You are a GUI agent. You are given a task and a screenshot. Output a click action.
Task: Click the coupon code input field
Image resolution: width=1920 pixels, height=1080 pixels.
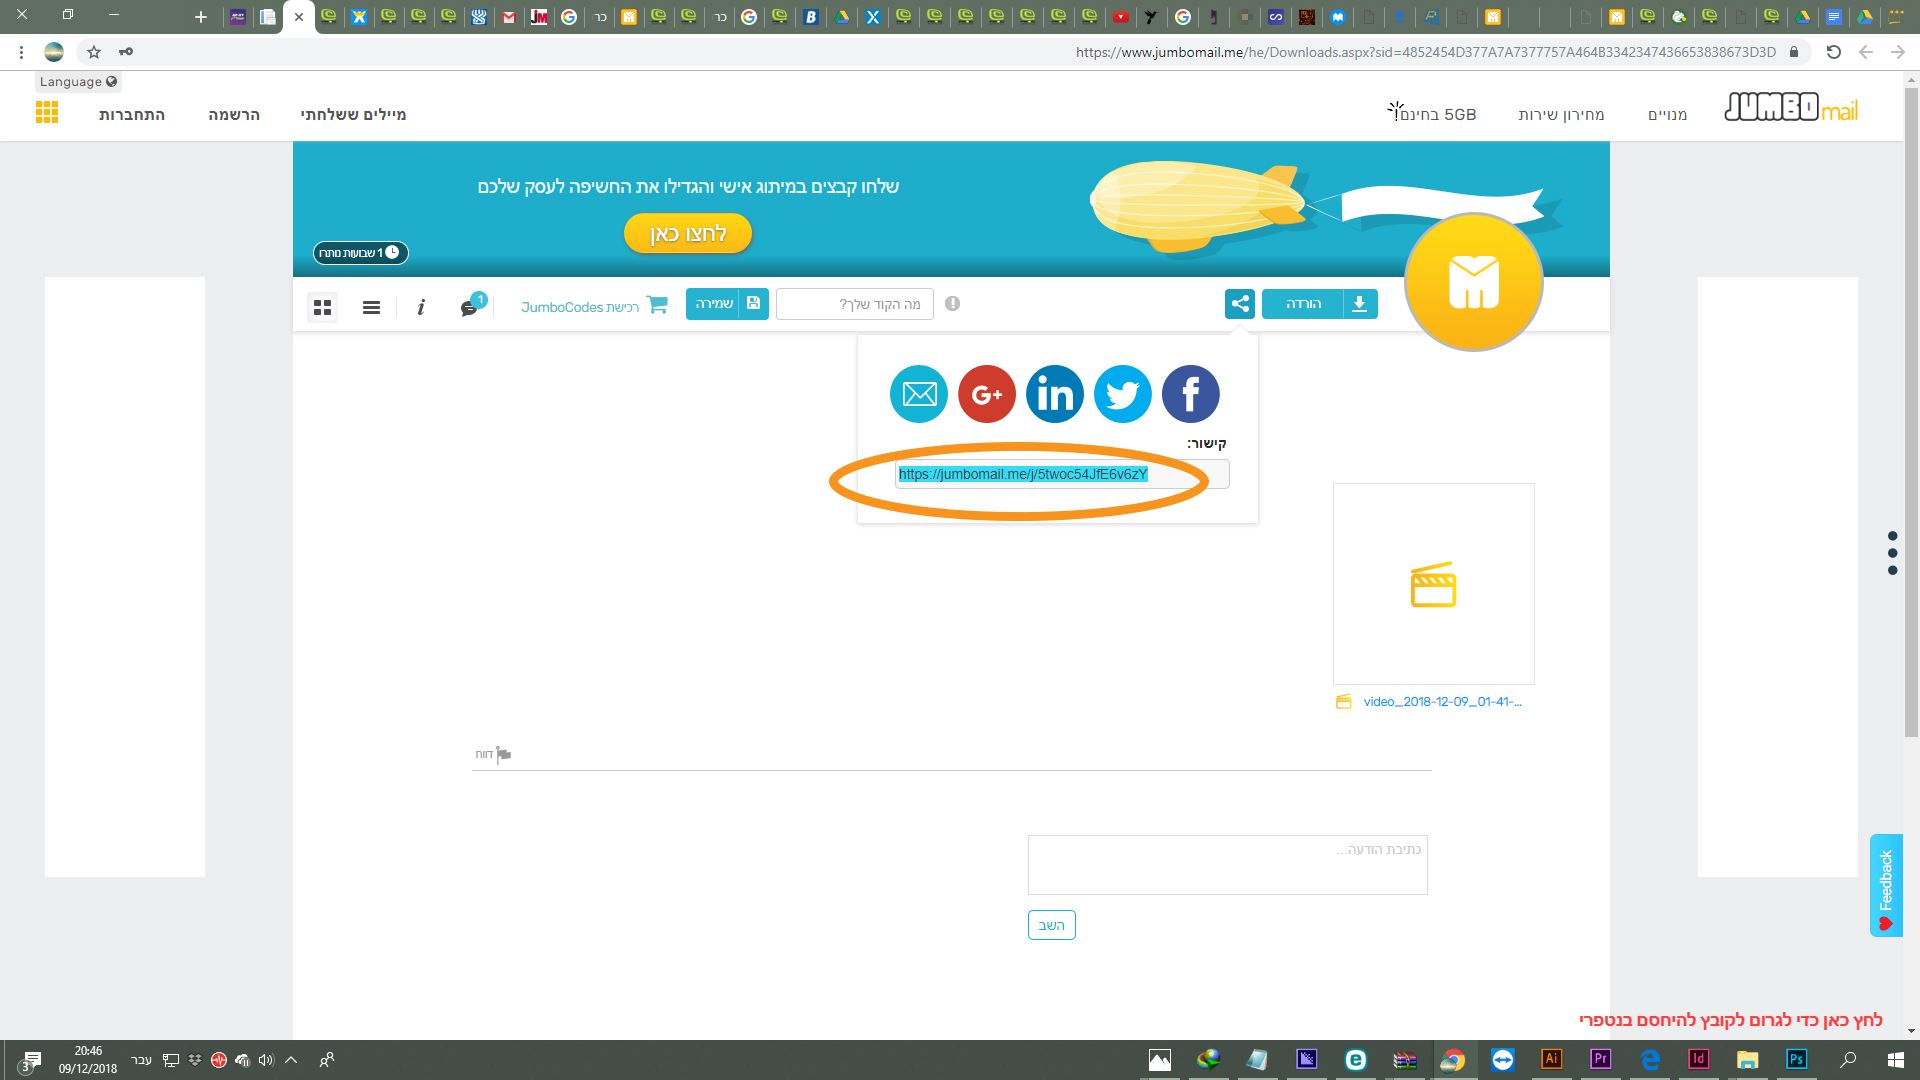pos(855,304)
